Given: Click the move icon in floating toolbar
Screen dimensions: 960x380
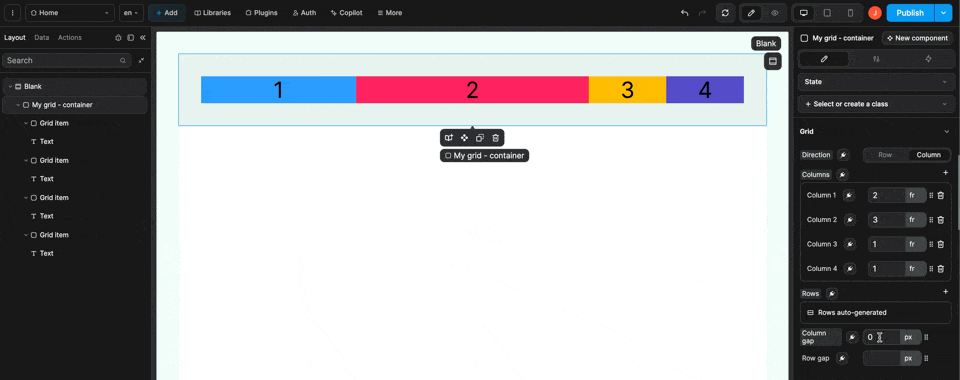Looking at the screenshot, I should tap(464, 138).
